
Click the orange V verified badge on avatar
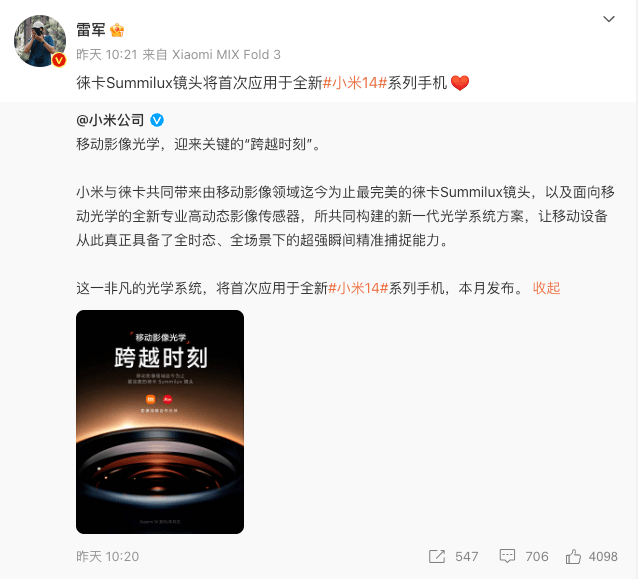tap(59, 60)
